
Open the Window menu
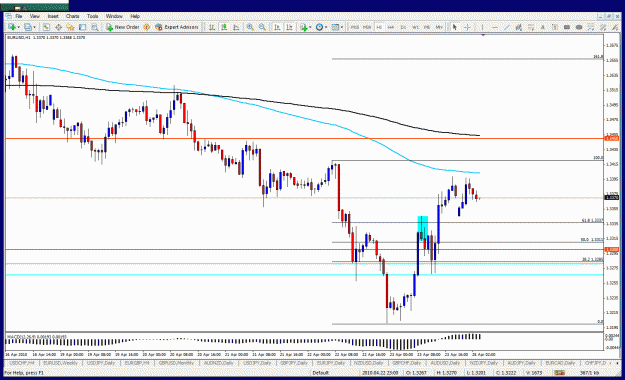coord(114,16)
